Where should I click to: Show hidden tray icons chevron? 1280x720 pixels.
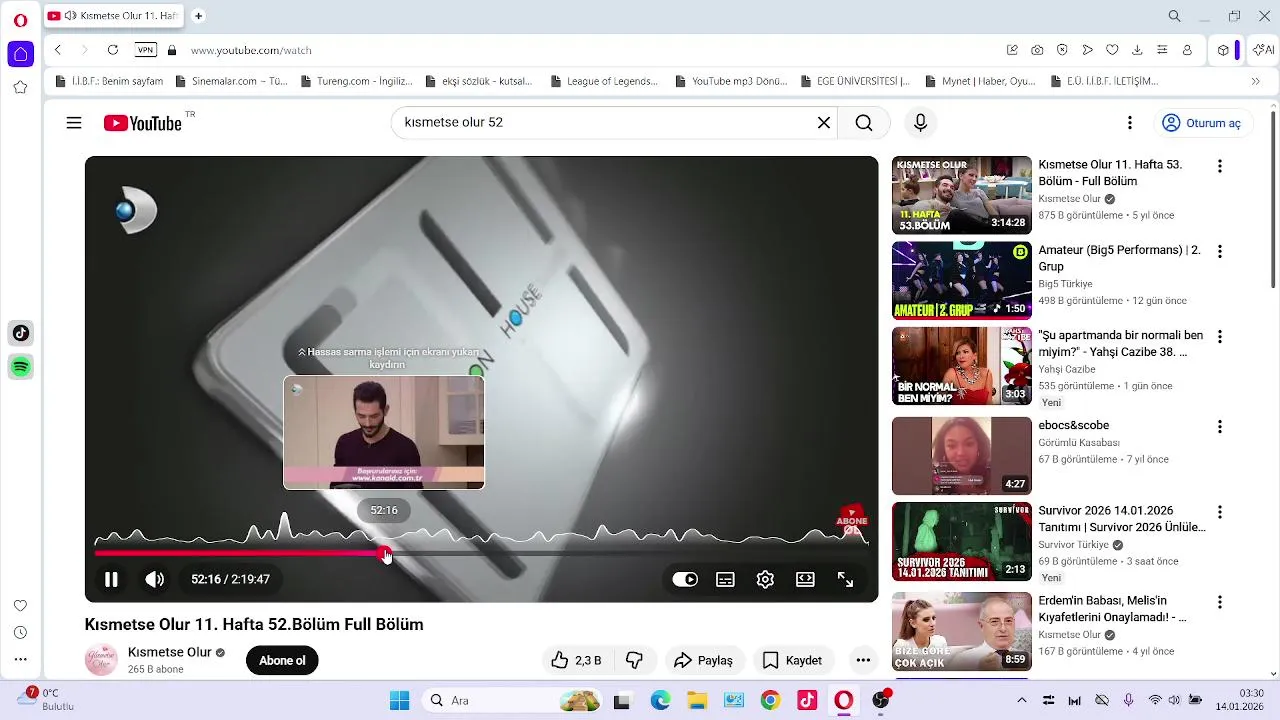click(x=1021, y=700)
